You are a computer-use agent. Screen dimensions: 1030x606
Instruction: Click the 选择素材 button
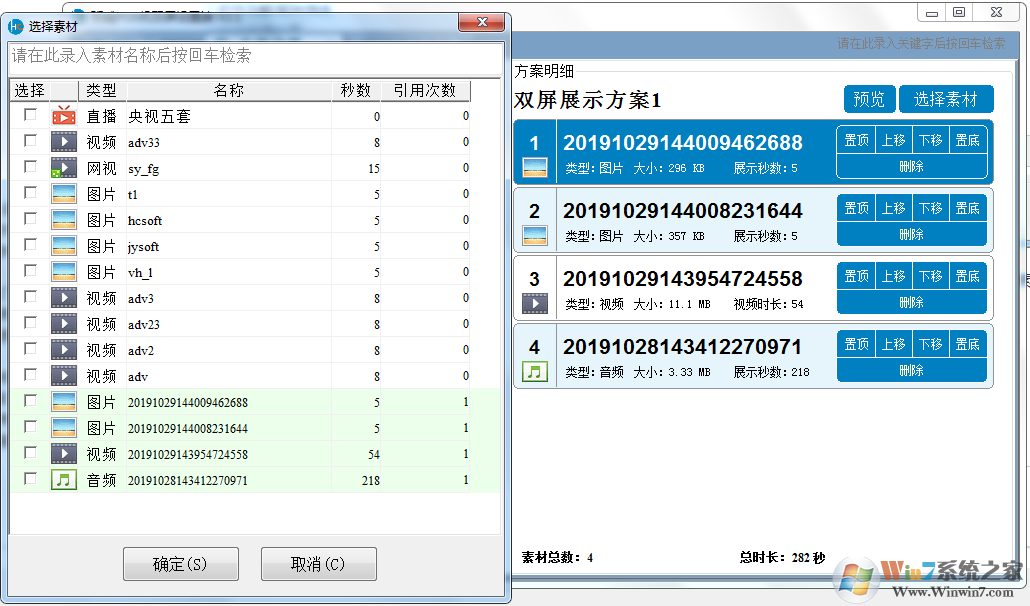point(946,99)
